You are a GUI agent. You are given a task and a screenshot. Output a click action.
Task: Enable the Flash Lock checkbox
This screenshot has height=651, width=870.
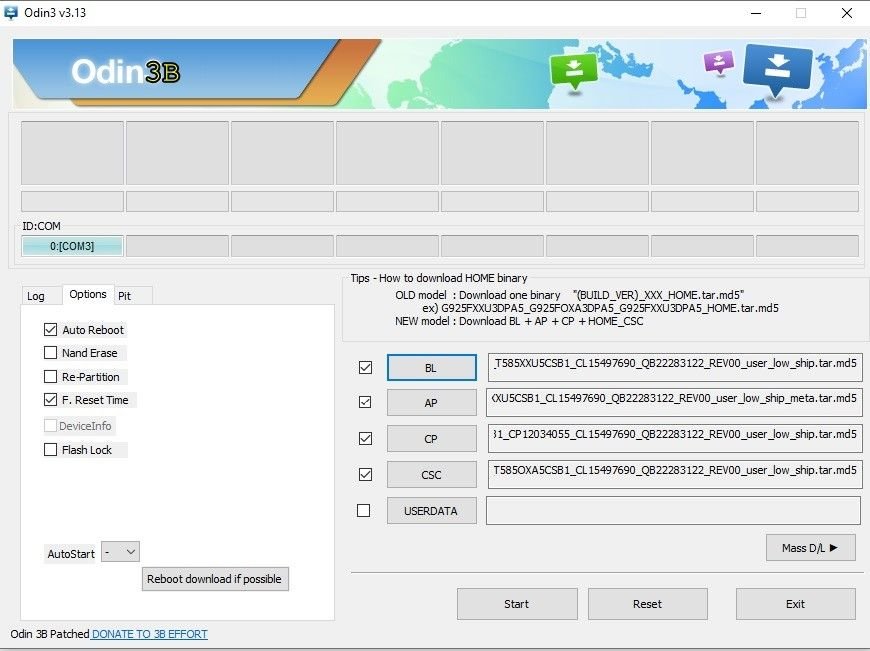coord(50,450)
